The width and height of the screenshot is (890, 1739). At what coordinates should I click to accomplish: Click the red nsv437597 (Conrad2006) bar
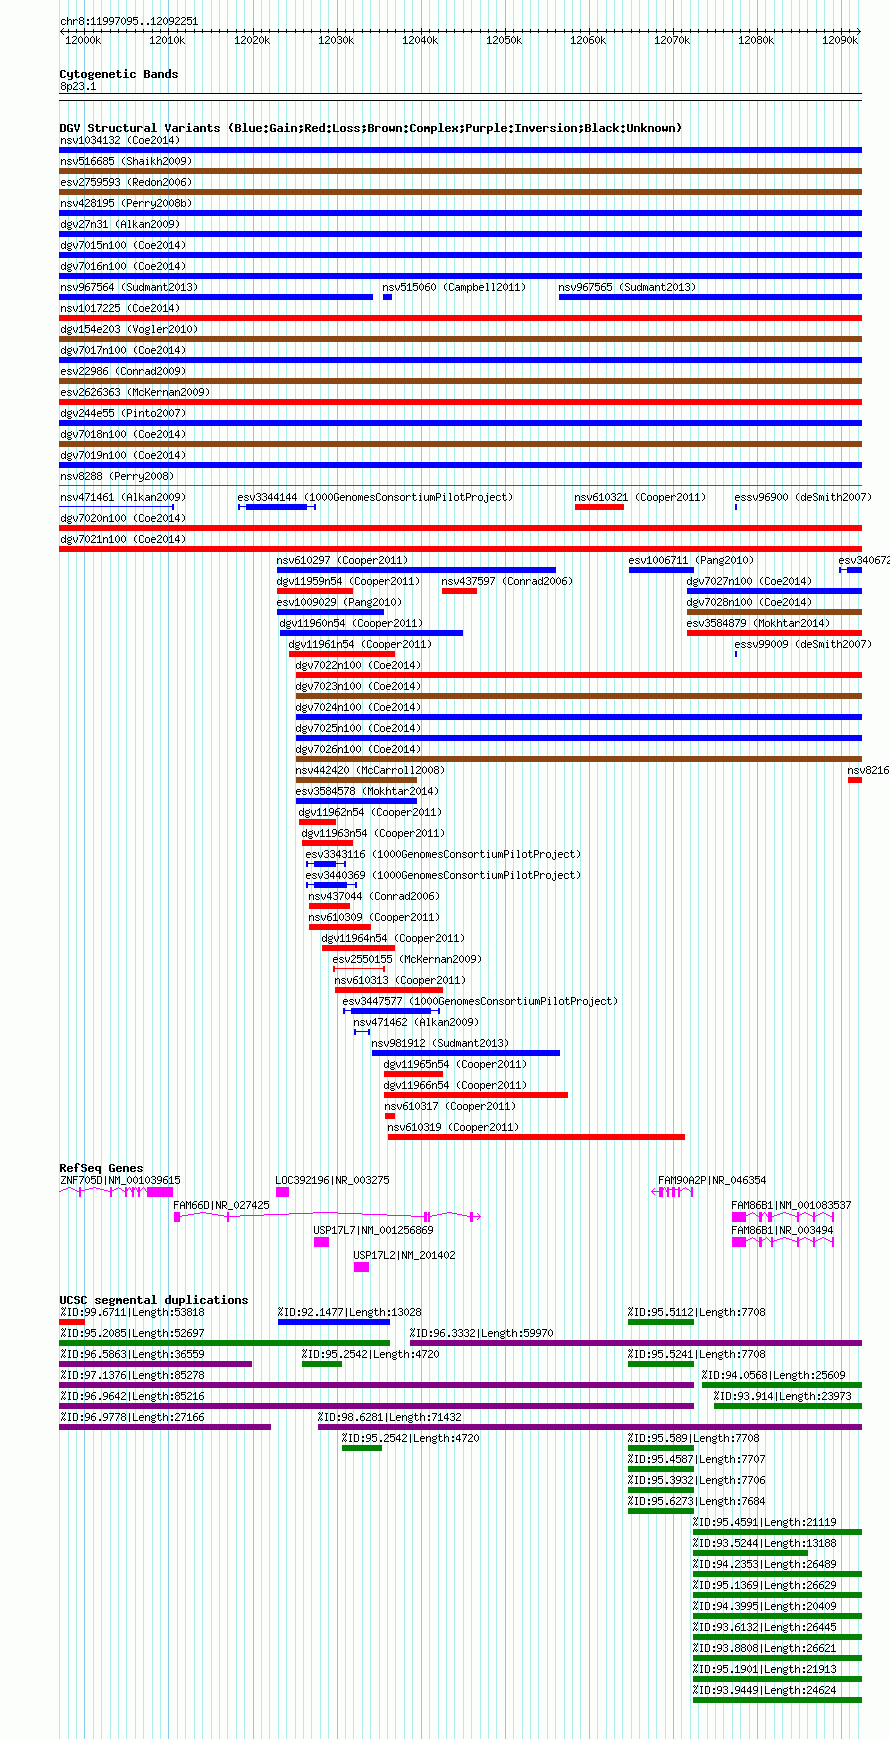coord(459,591)
